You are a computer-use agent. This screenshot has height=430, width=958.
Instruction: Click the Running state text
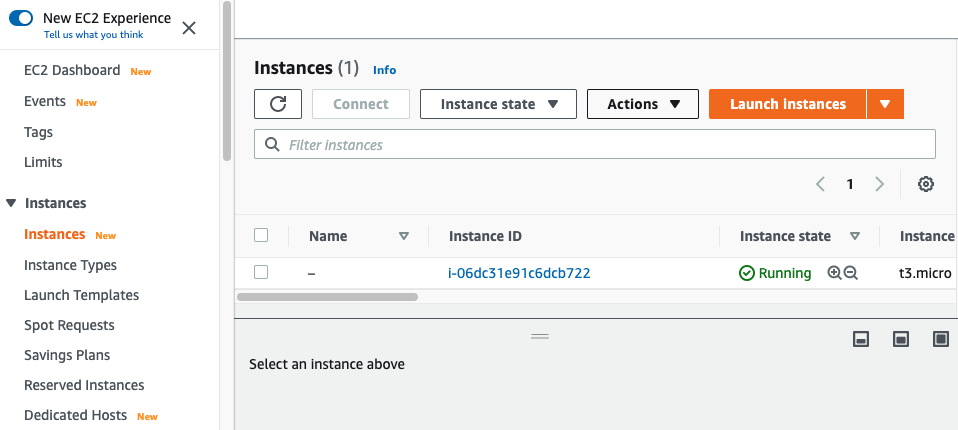click(784, 273)
